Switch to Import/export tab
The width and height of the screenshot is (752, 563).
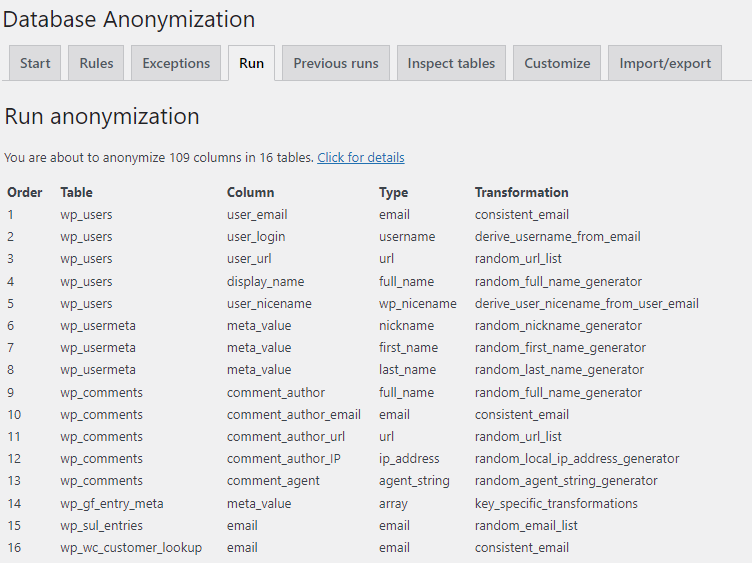point(665,63)
